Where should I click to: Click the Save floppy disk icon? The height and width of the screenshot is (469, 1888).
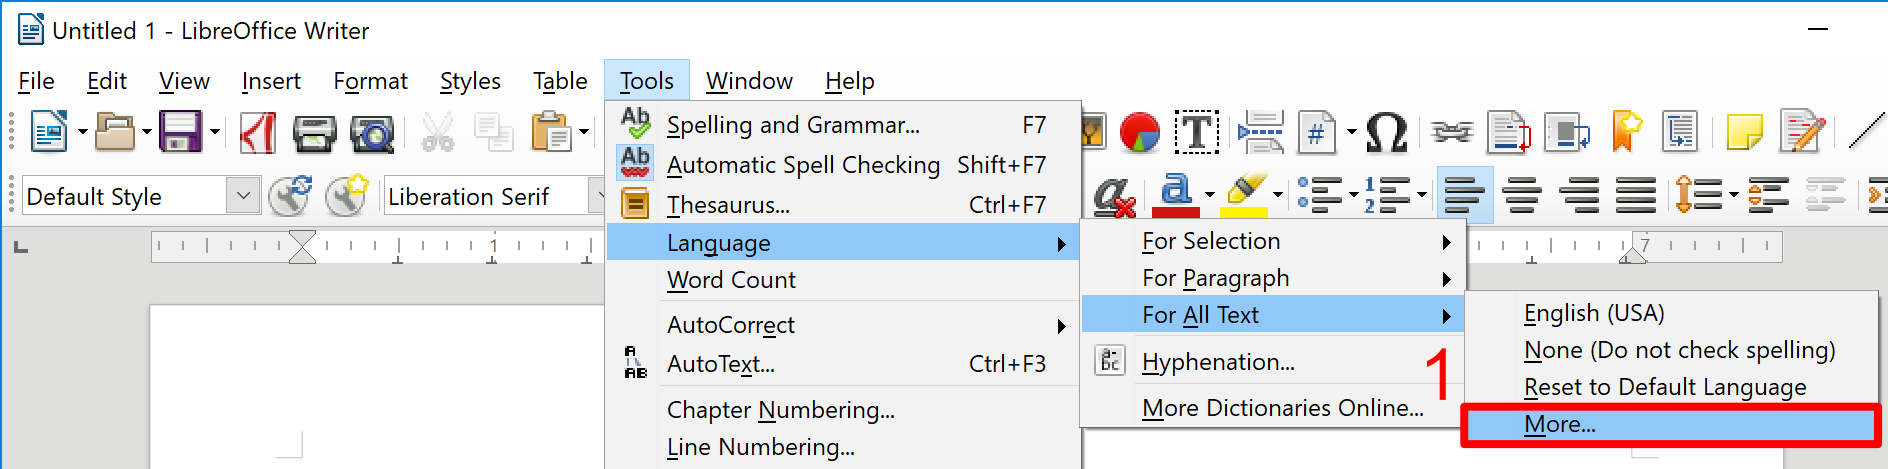tap(181, 131)
